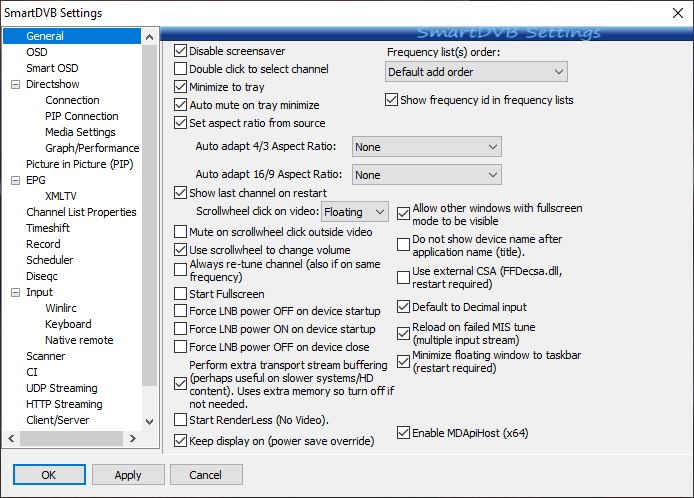Viewport: 694px width, 498px height.
Task: Open Connection under Directshow
Action: 72,100
